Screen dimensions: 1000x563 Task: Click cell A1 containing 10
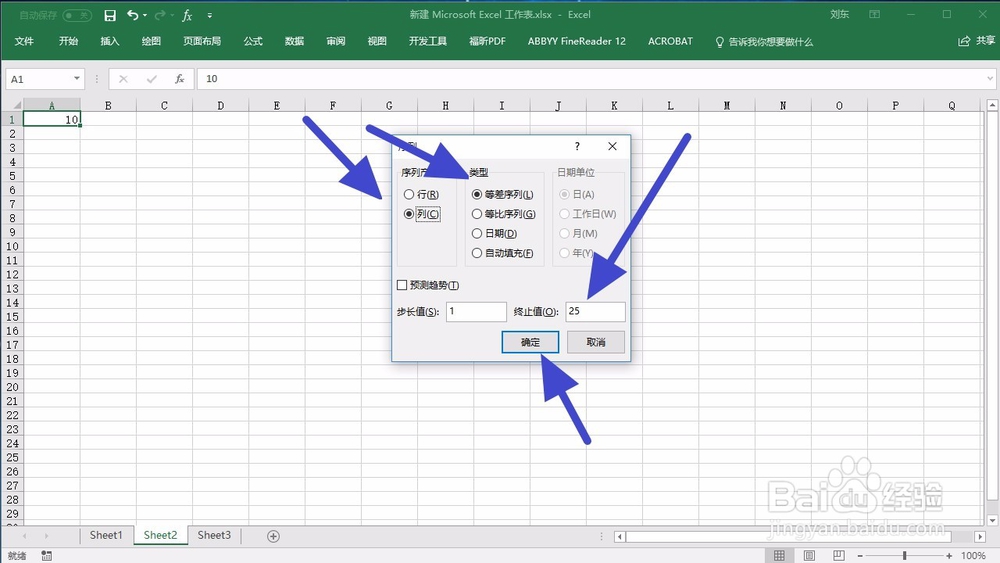pos(52,119)
